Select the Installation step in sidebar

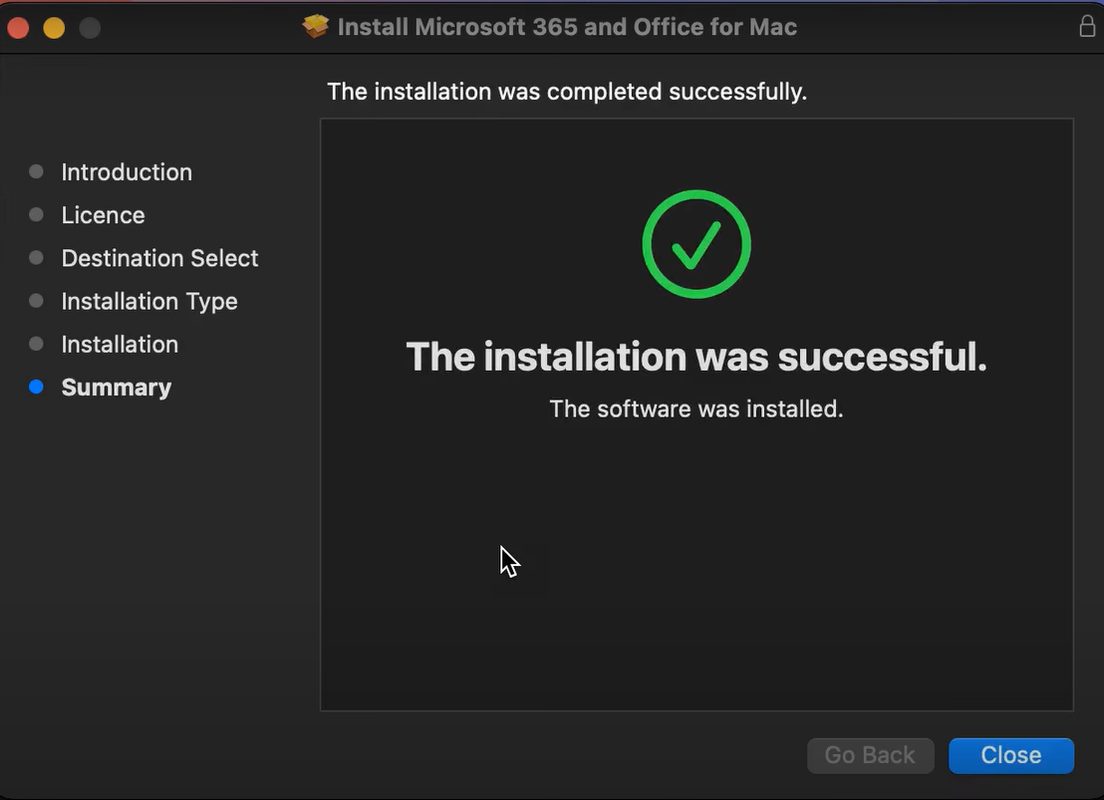[x=119, y=344]
